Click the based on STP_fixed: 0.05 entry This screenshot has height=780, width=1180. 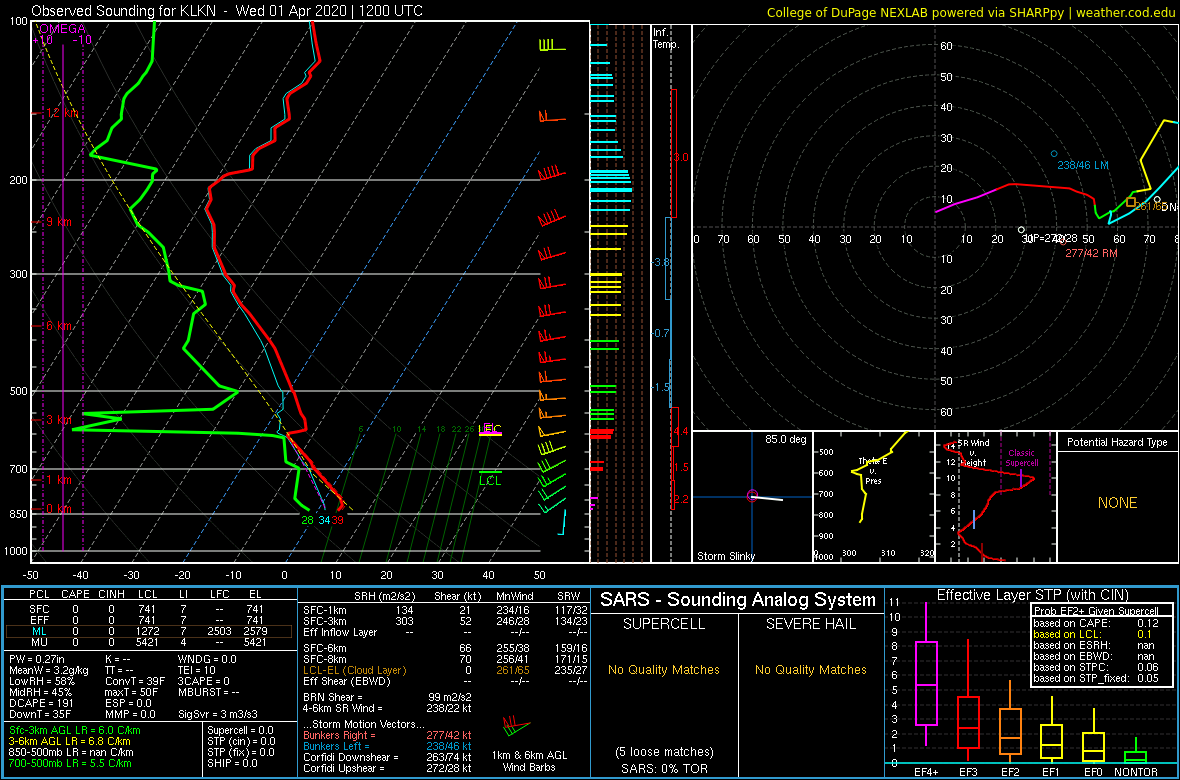coord(1096,677)
